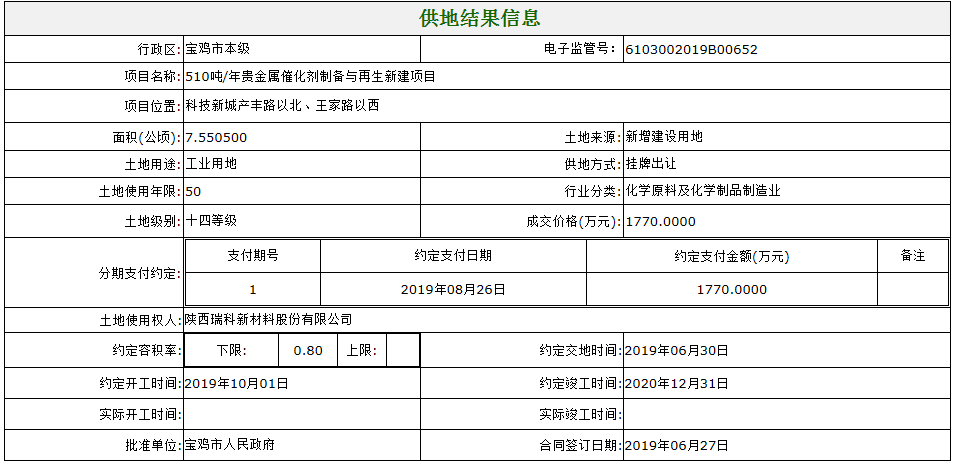Click the land grade value 十四等级

click(211, 221)
